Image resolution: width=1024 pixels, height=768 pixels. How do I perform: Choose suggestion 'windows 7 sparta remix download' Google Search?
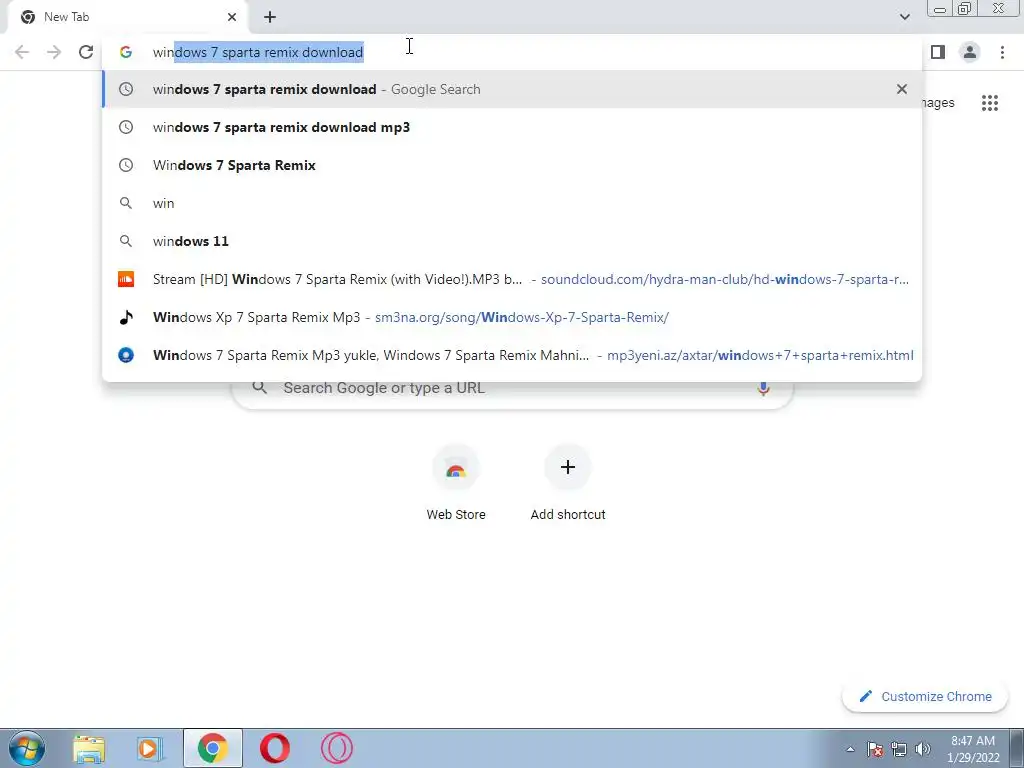(513, 89)
